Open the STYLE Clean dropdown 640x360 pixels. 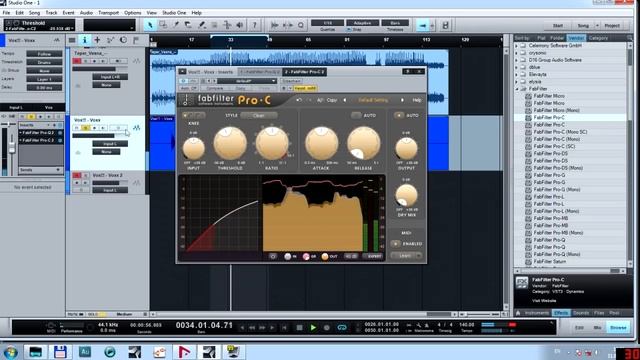[x=259, y=116]
